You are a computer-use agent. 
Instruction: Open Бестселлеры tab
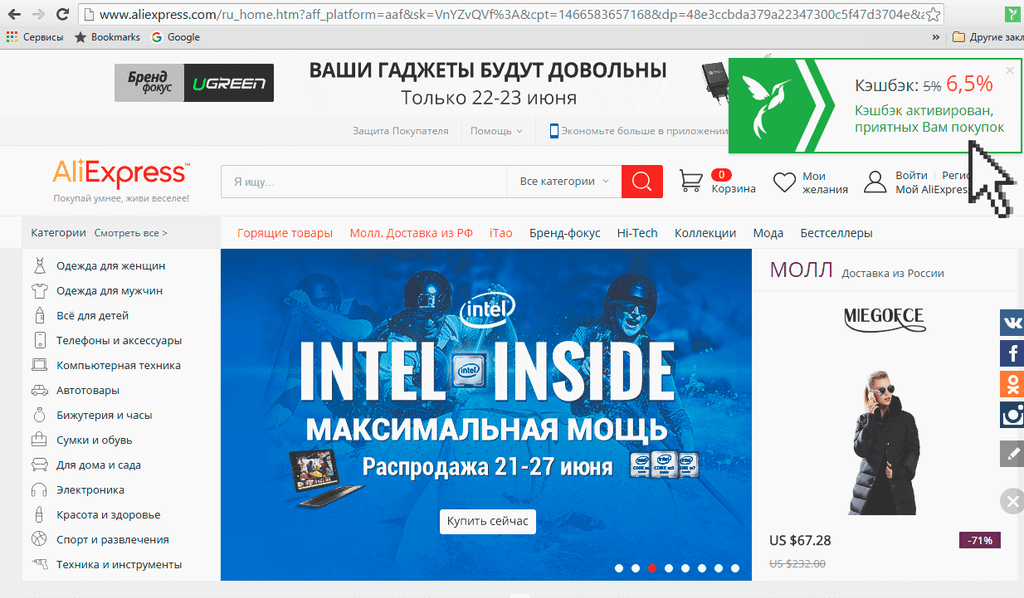pos(836,233)
